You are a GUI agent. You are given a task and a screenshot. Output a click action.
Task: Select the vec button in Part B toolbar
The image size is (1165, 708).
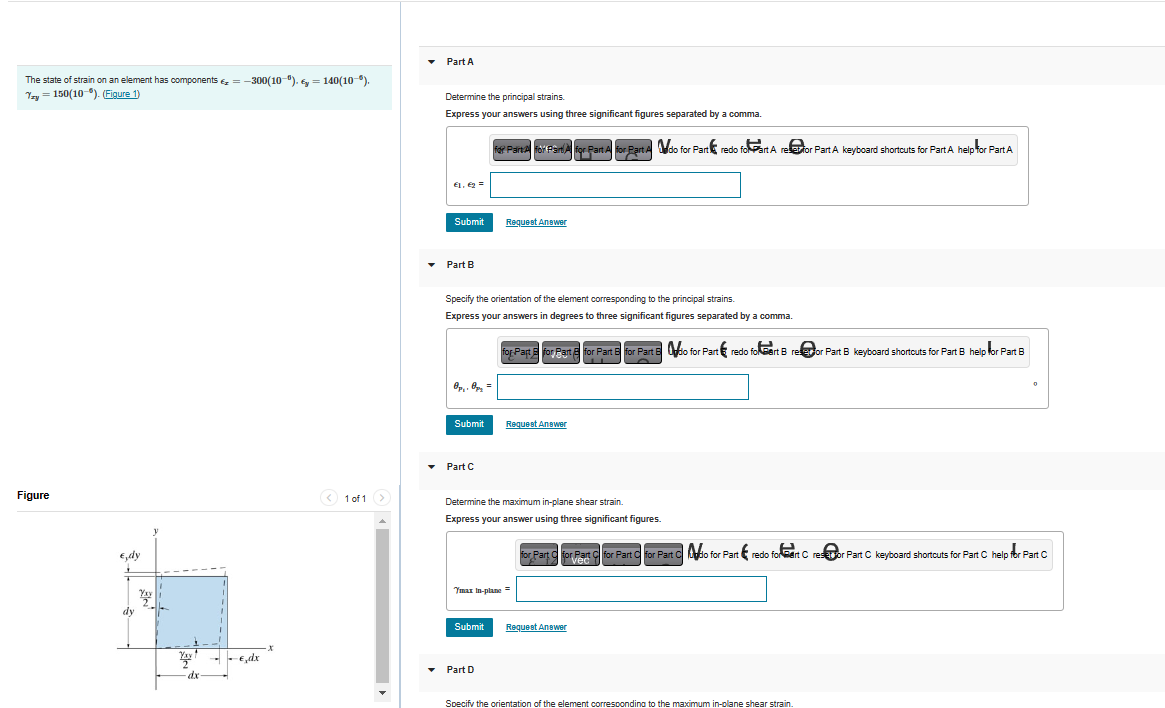click(561, 352)
